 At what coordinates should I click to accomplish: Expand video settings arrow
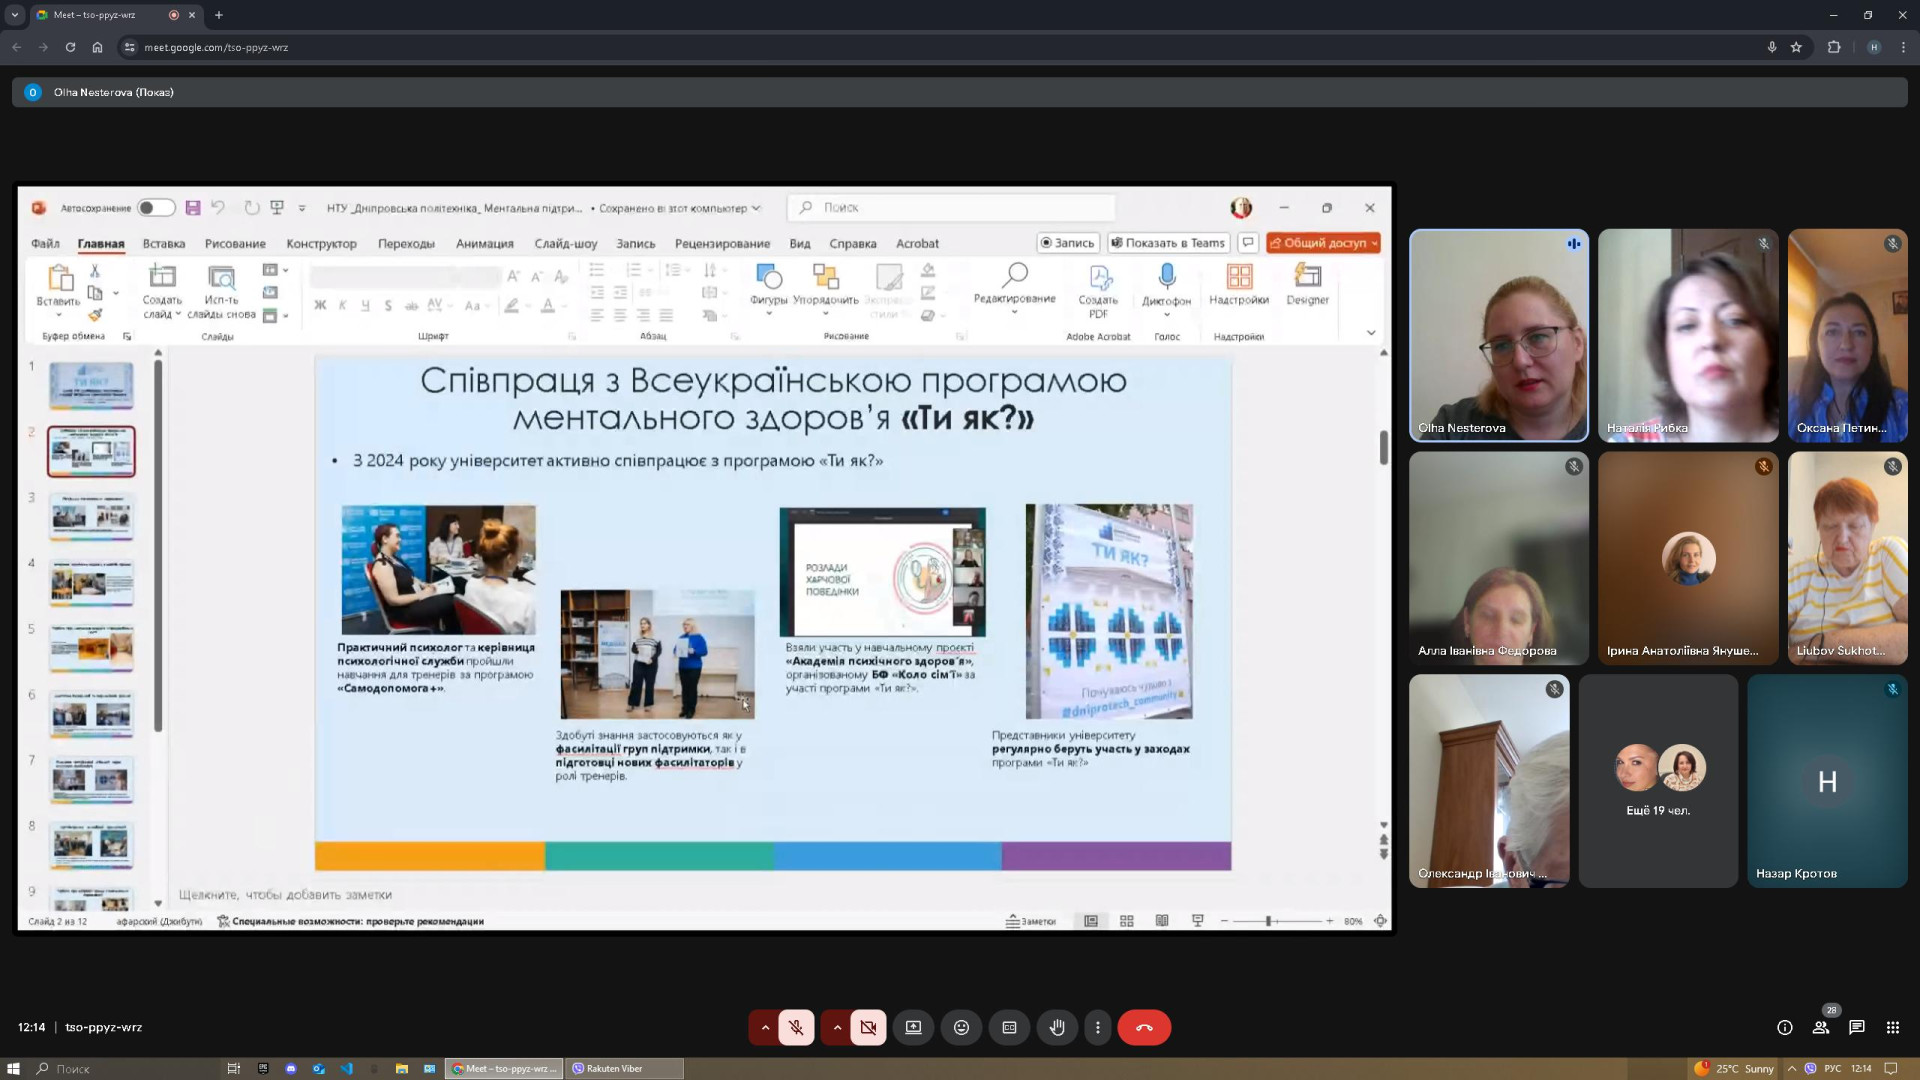[837, 1027]
